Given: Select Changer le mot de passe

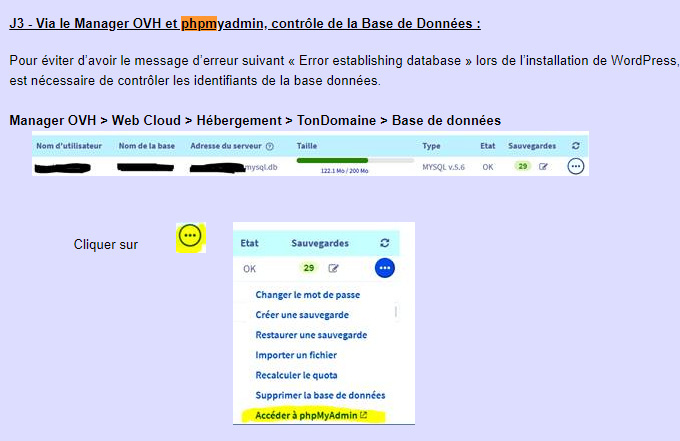Looking at the screenshot, I should click(307, 295).
